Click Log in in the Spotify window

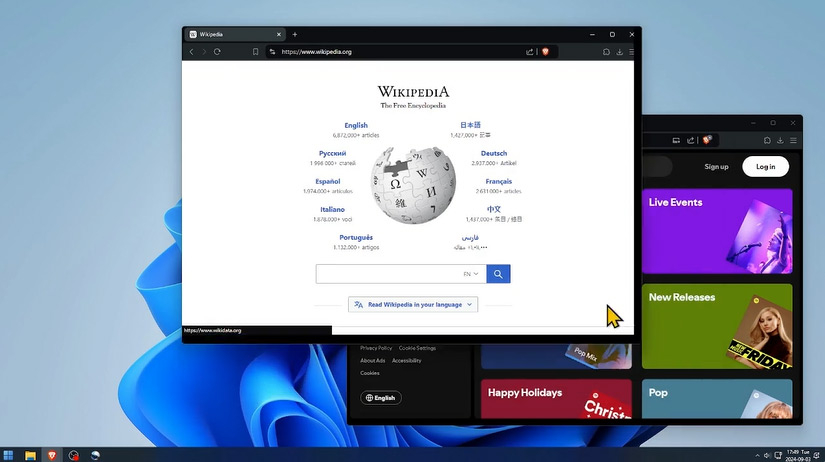point(766,166)
